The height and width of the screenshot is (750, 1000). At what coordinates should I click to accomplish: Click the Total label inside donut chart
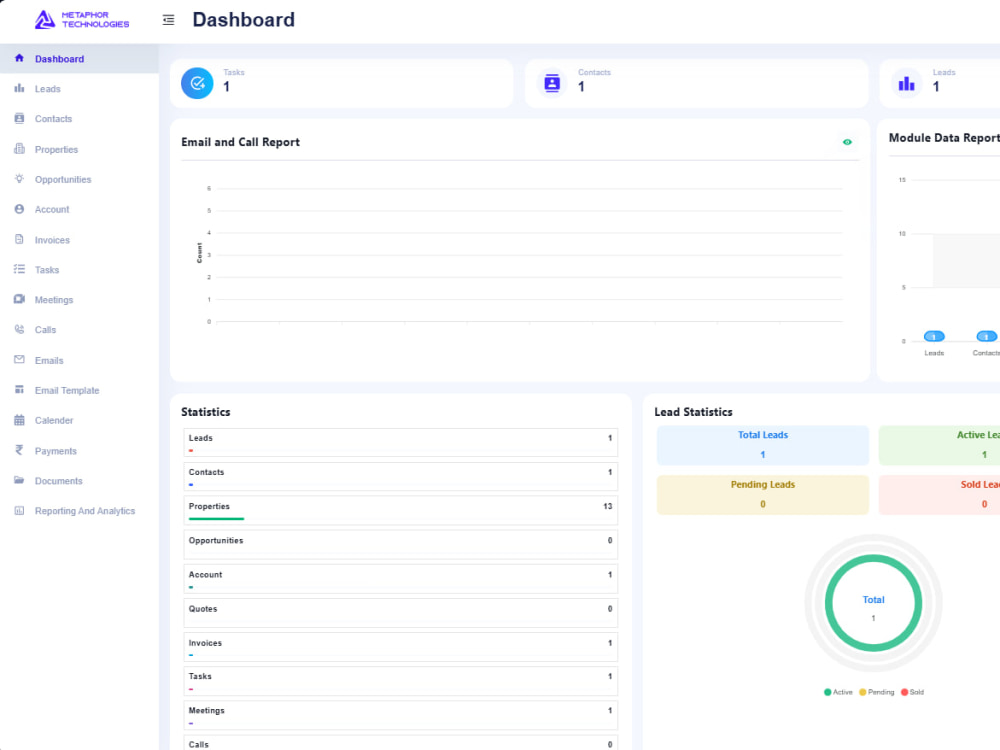point(873,599)
